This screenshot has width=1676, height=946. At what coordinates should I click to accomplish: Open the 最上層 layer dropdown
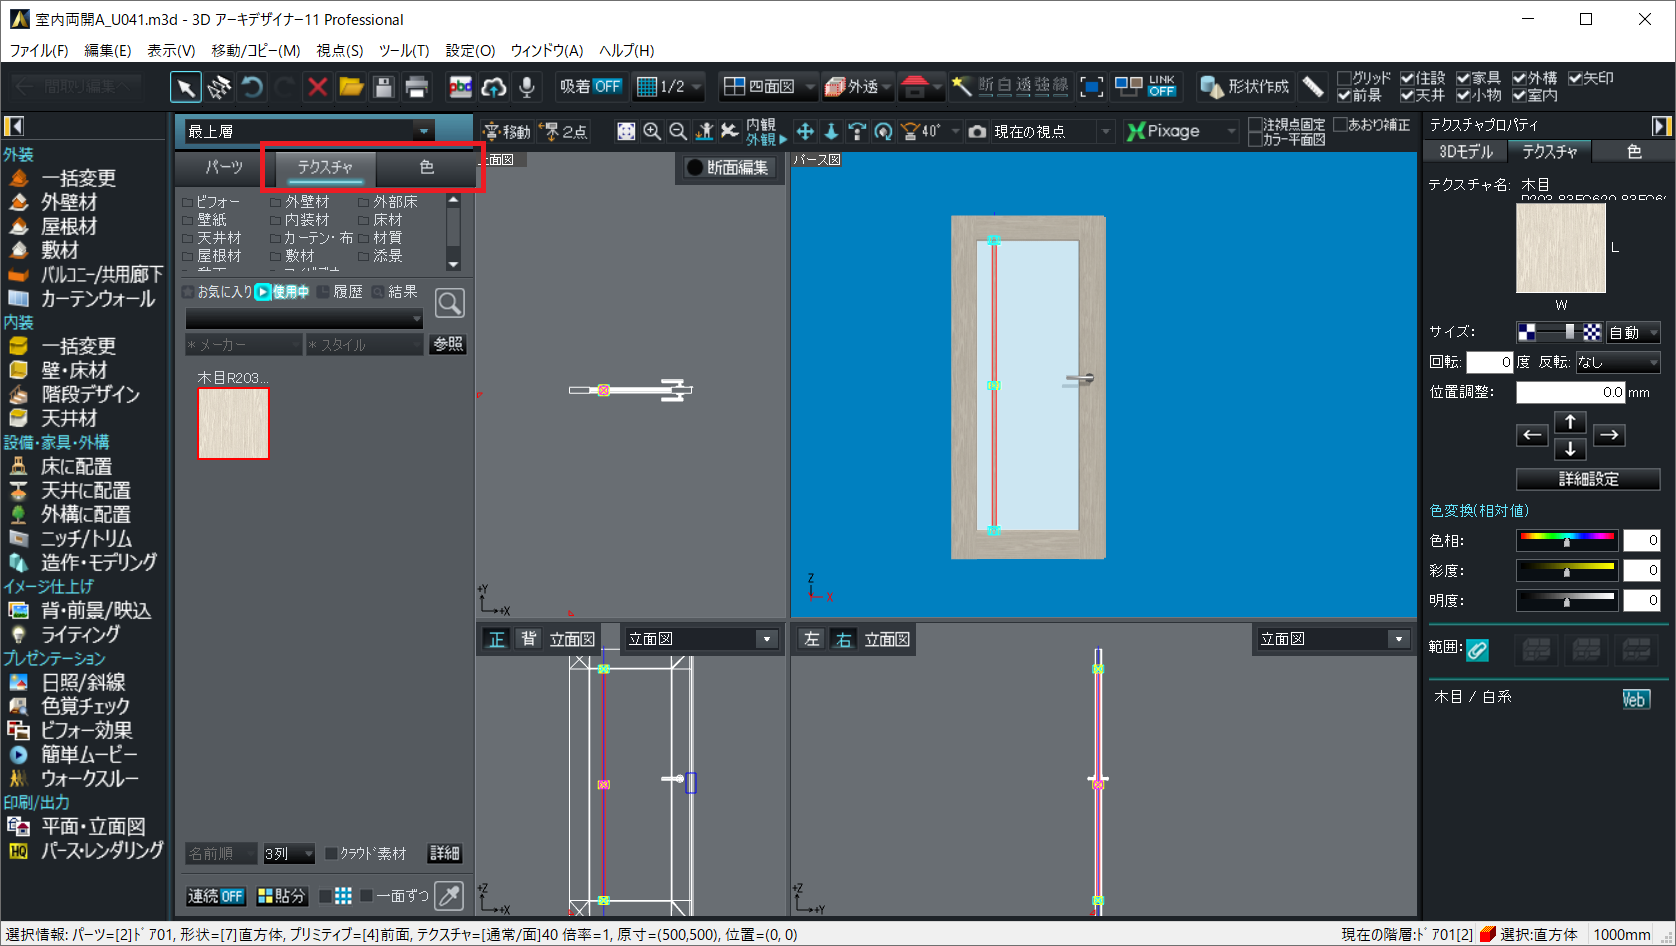coord(424,131)
